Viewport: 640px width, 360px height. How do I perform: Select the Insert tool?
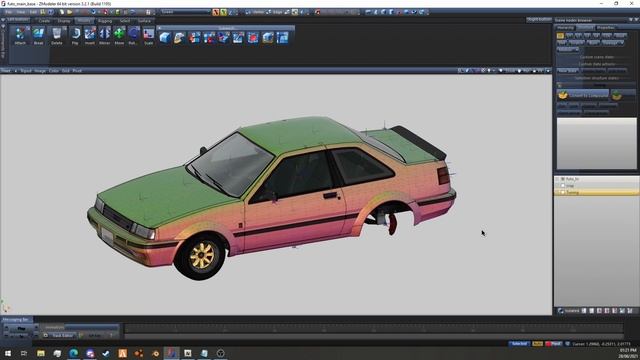tap(90, 36)
